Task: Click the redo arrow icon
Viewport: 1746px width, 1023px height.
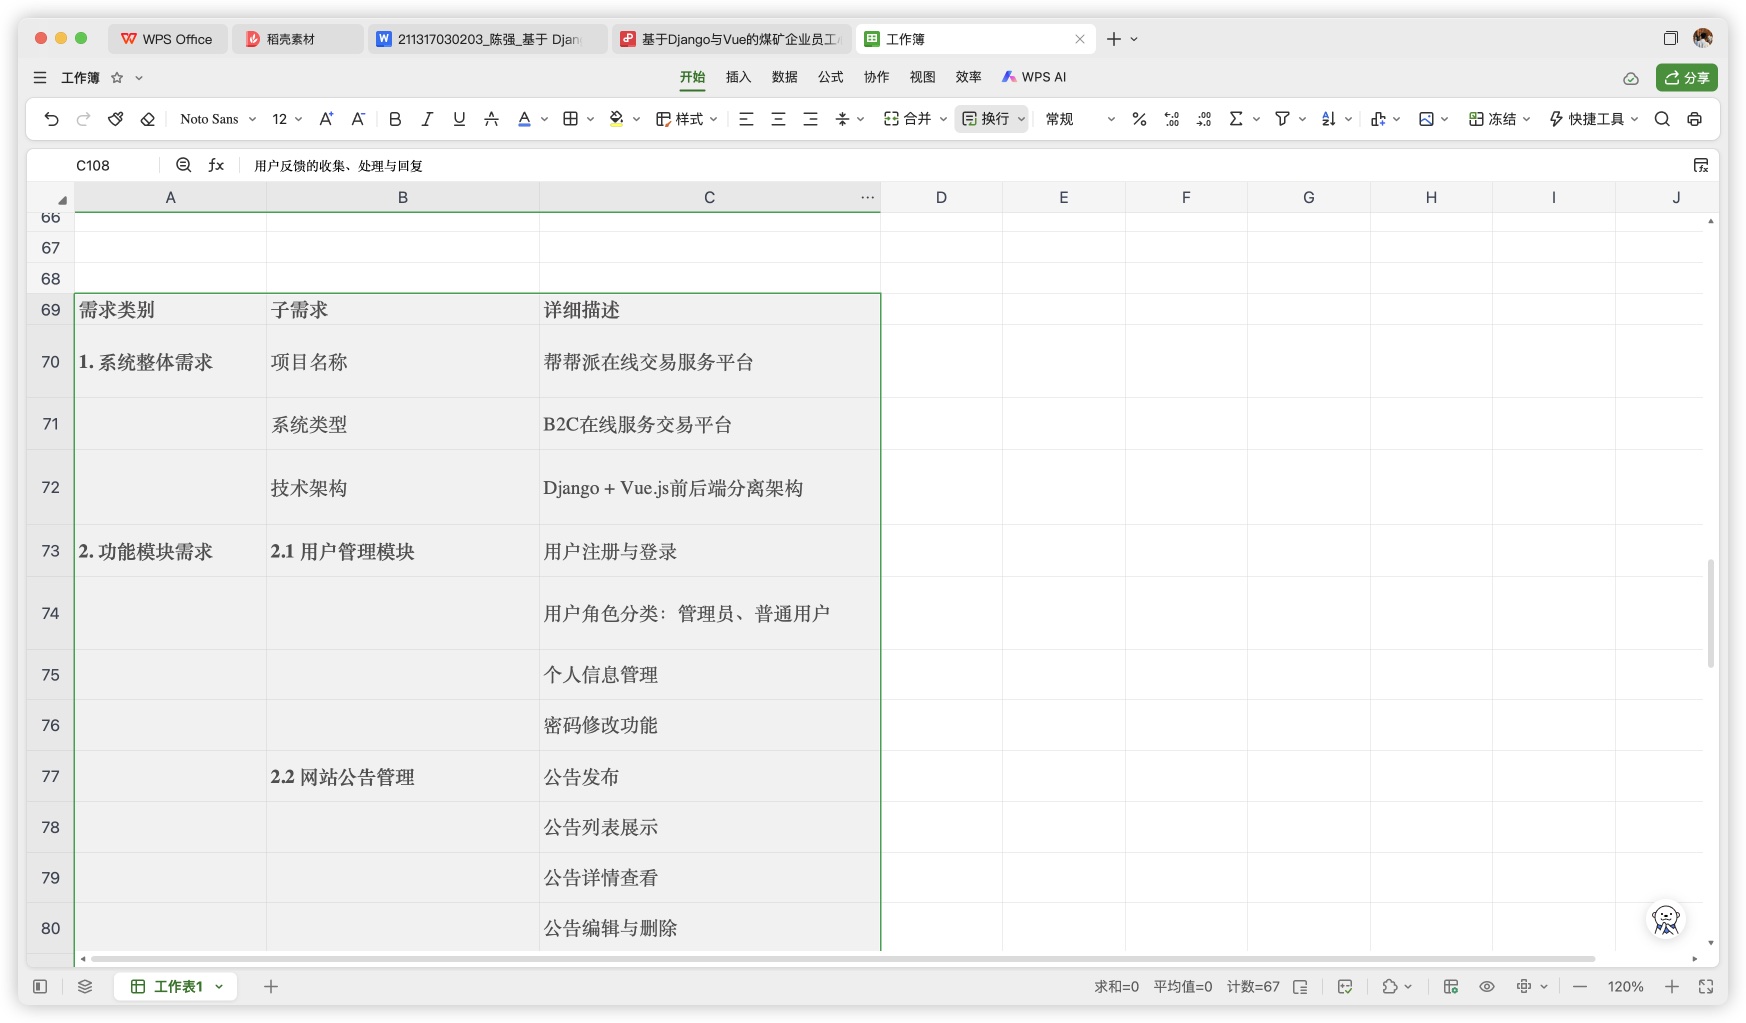Action: coord(83,119)
